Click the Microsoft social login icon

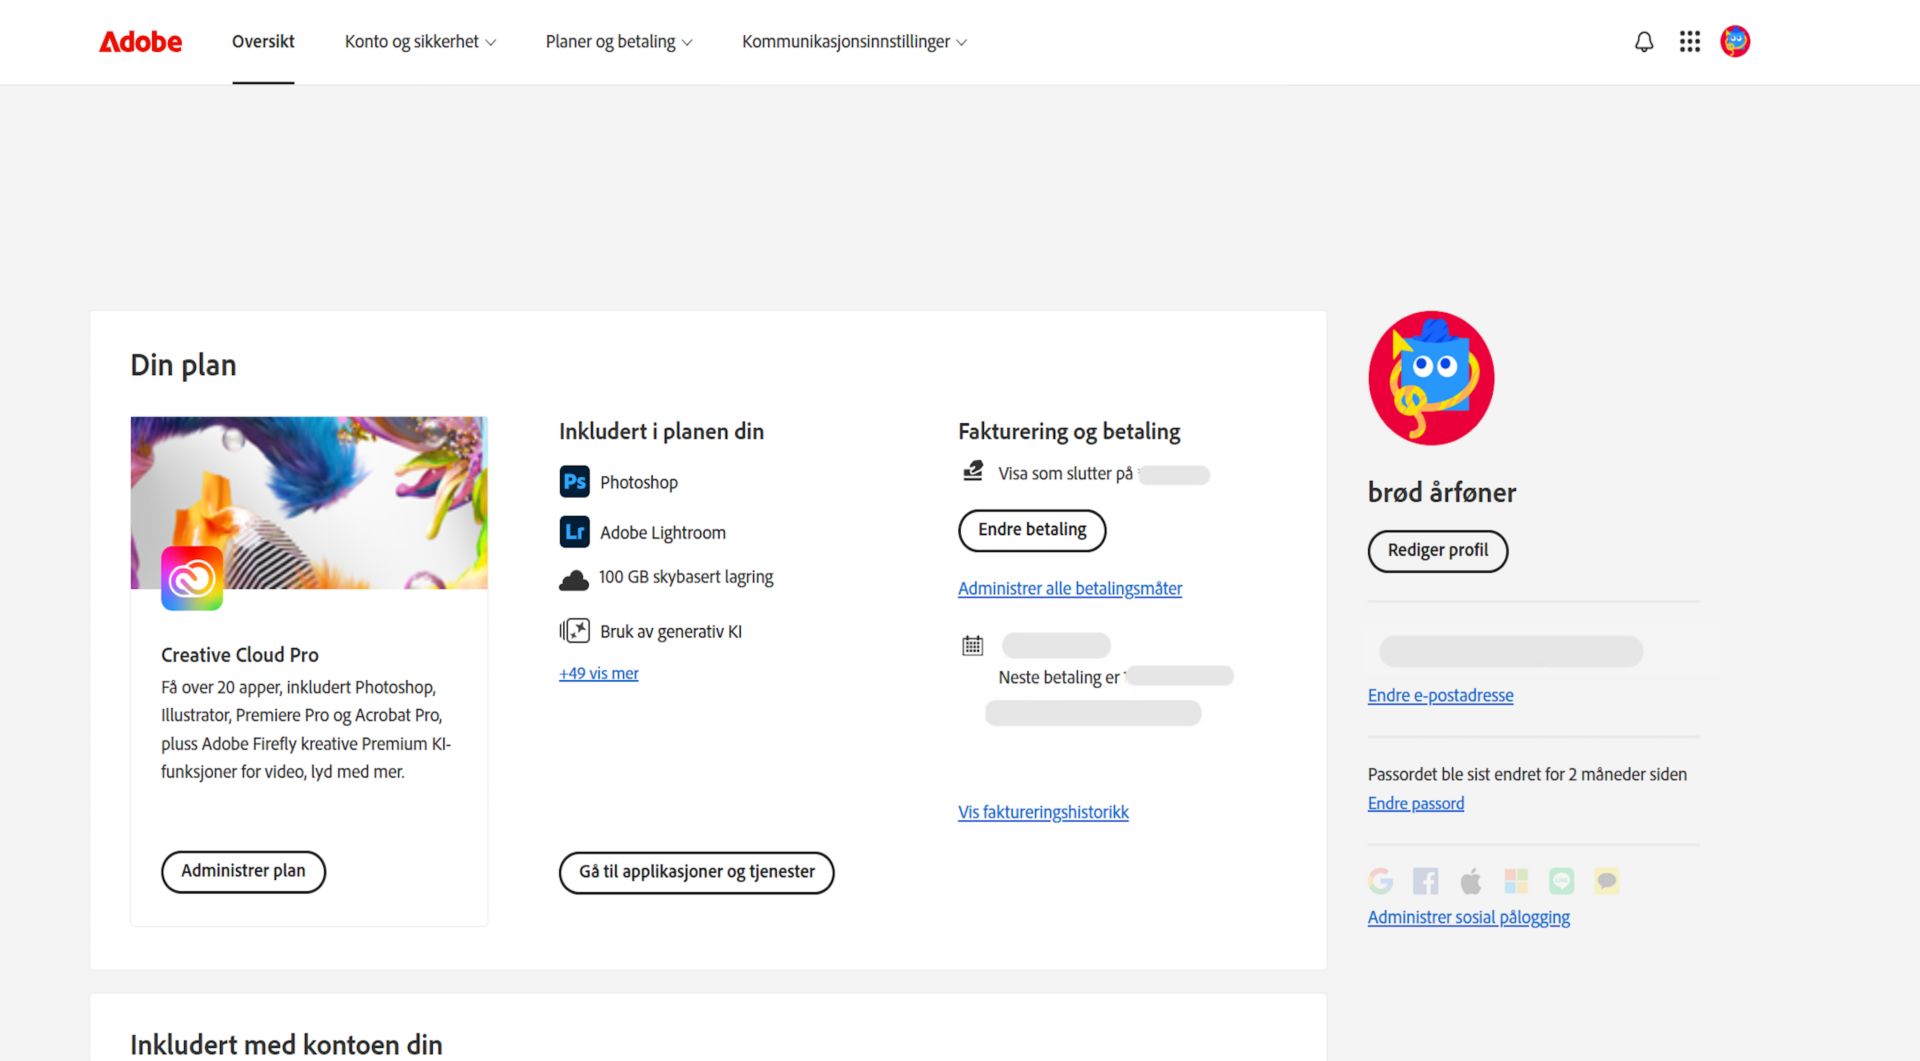[1516, 880]
